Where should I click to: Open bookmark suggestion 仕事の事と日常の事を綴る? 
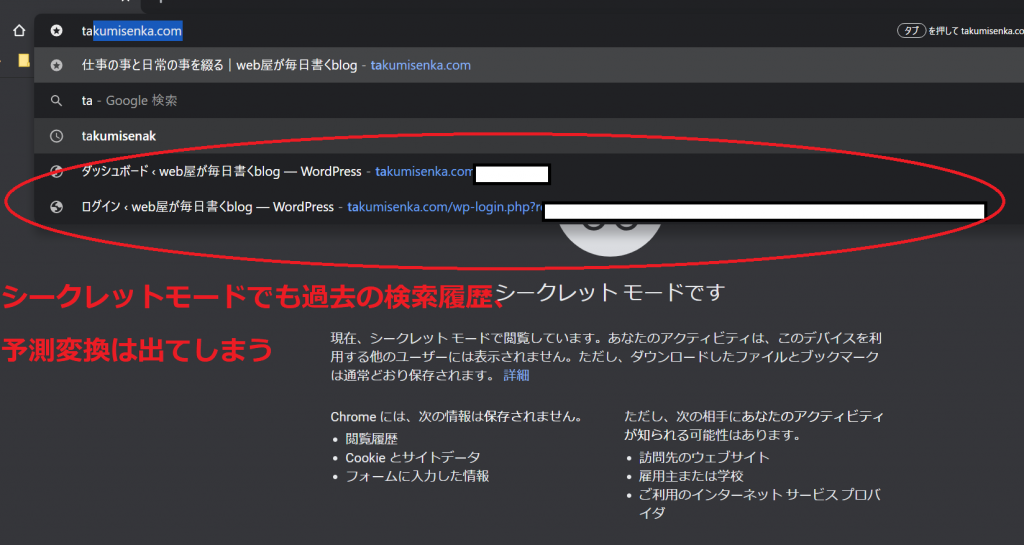coord(529,65)
